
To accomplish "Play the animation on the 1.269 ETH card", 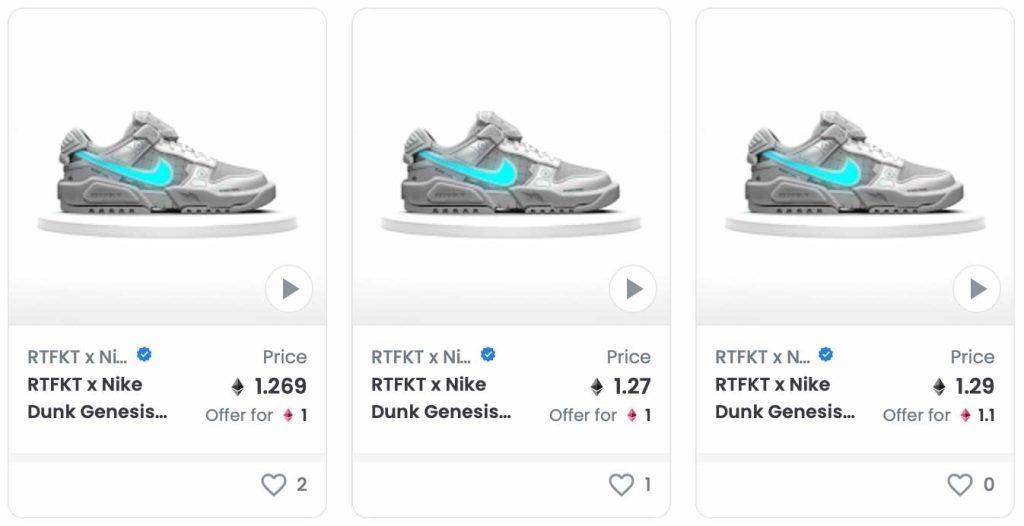I will click(289, 289).
